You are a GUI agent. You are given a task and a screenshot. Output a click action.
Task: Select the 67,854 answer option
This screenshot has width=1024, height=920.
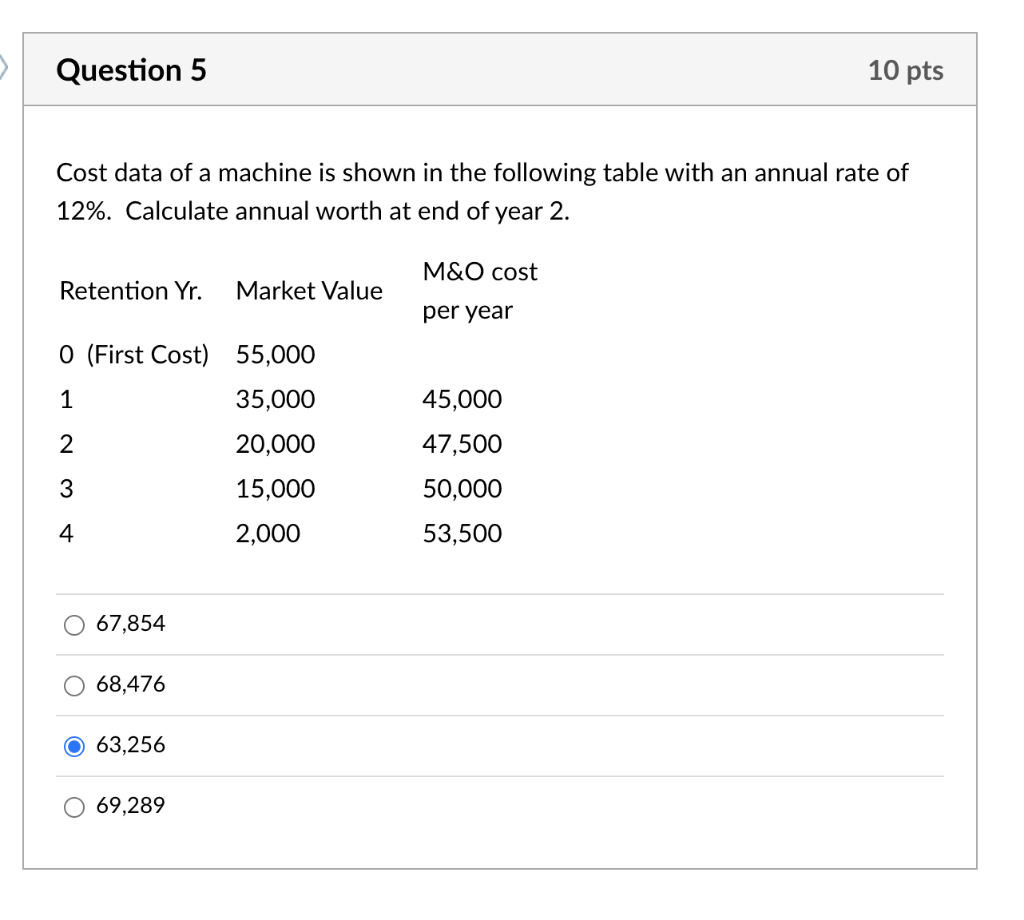pos(74,625)
